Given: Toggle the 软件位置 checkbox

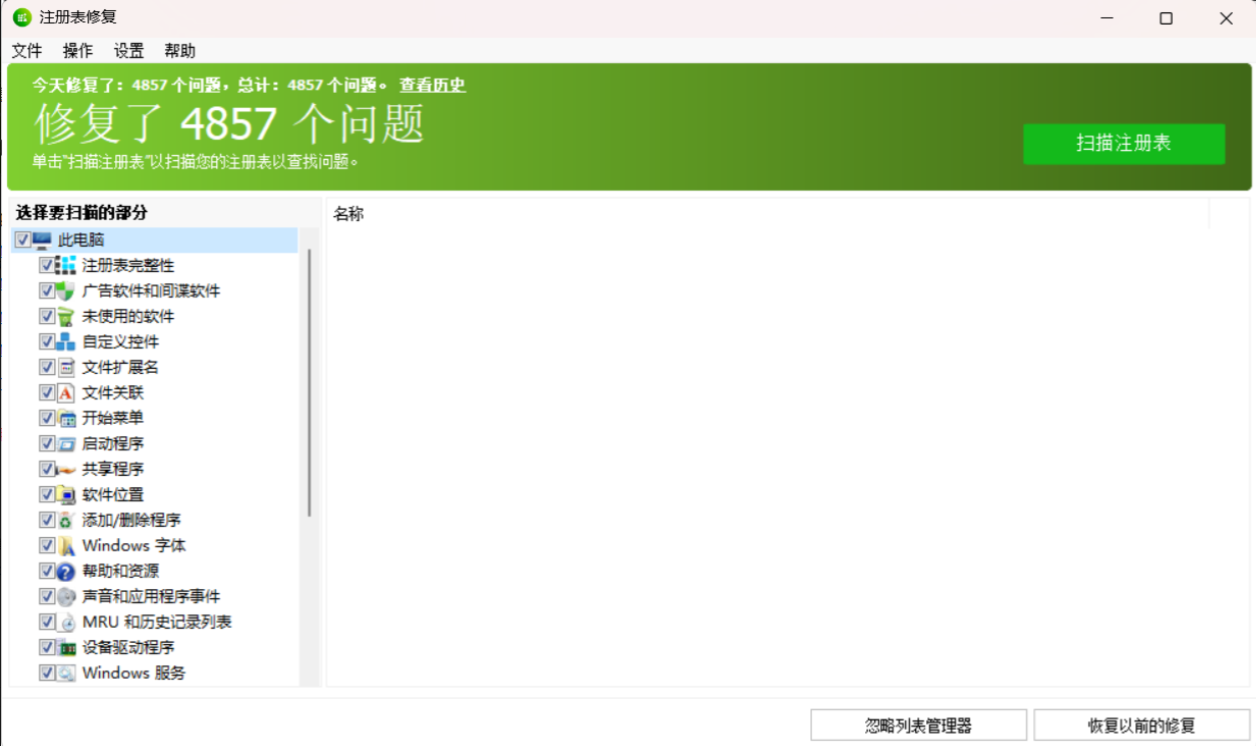Looking at the screenshot, I should point(47,495).
